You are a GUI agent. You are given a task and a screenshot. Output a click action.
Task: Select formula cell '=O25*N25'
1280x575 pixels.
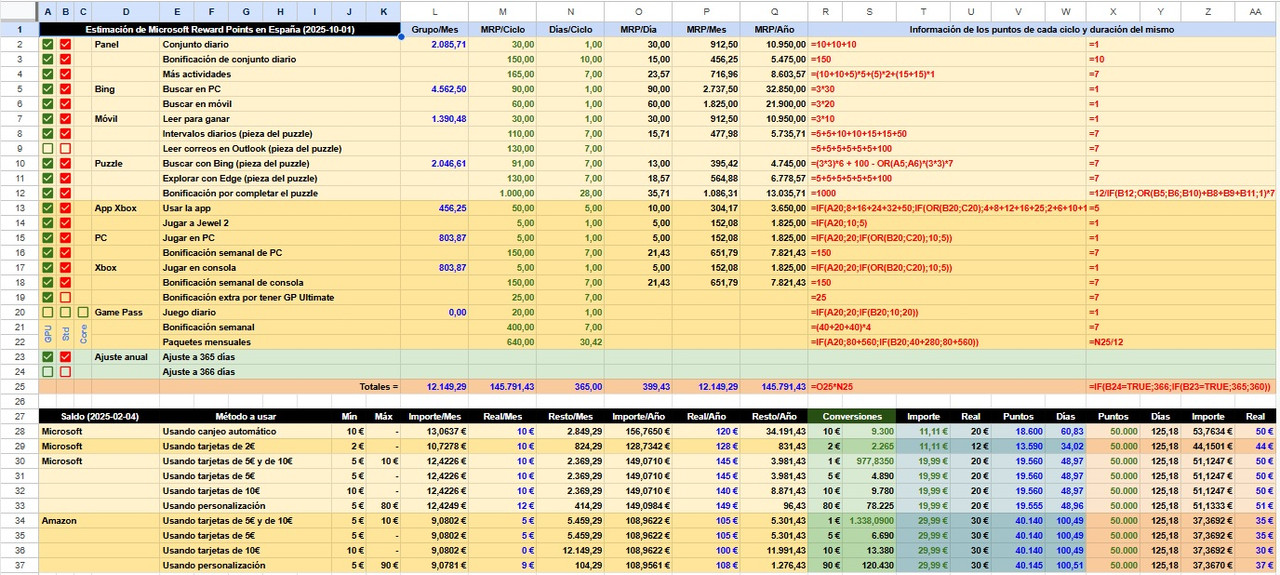click(947, 386)
